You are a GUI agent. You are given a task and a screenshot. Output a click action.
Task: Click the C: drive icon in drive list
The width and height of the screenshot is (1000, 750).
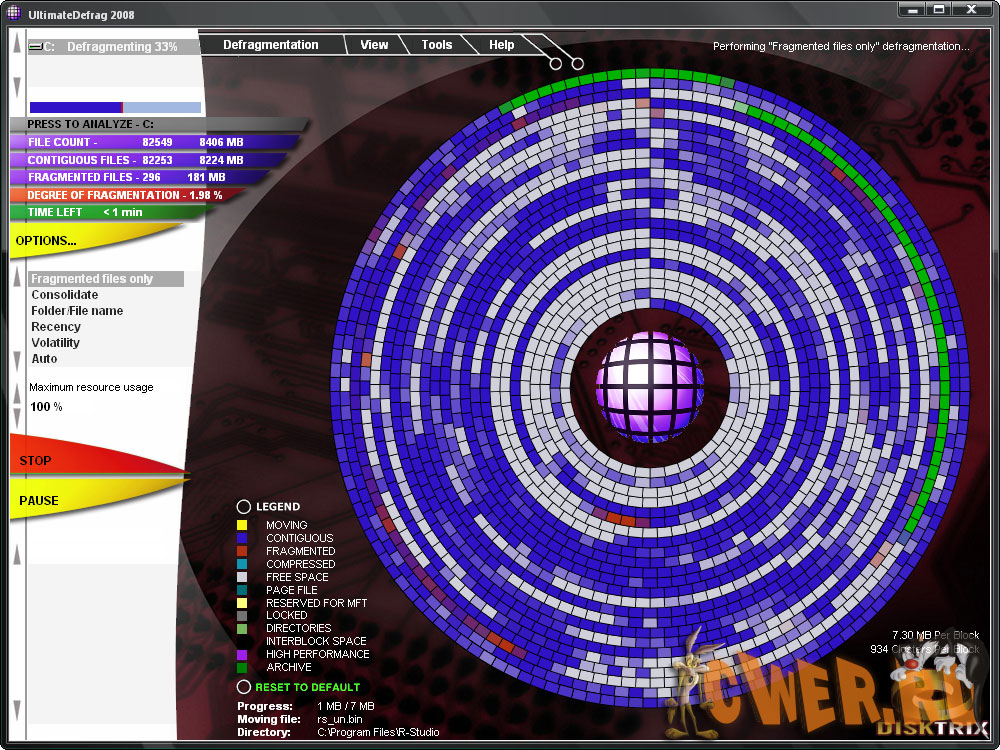(36, 47)
